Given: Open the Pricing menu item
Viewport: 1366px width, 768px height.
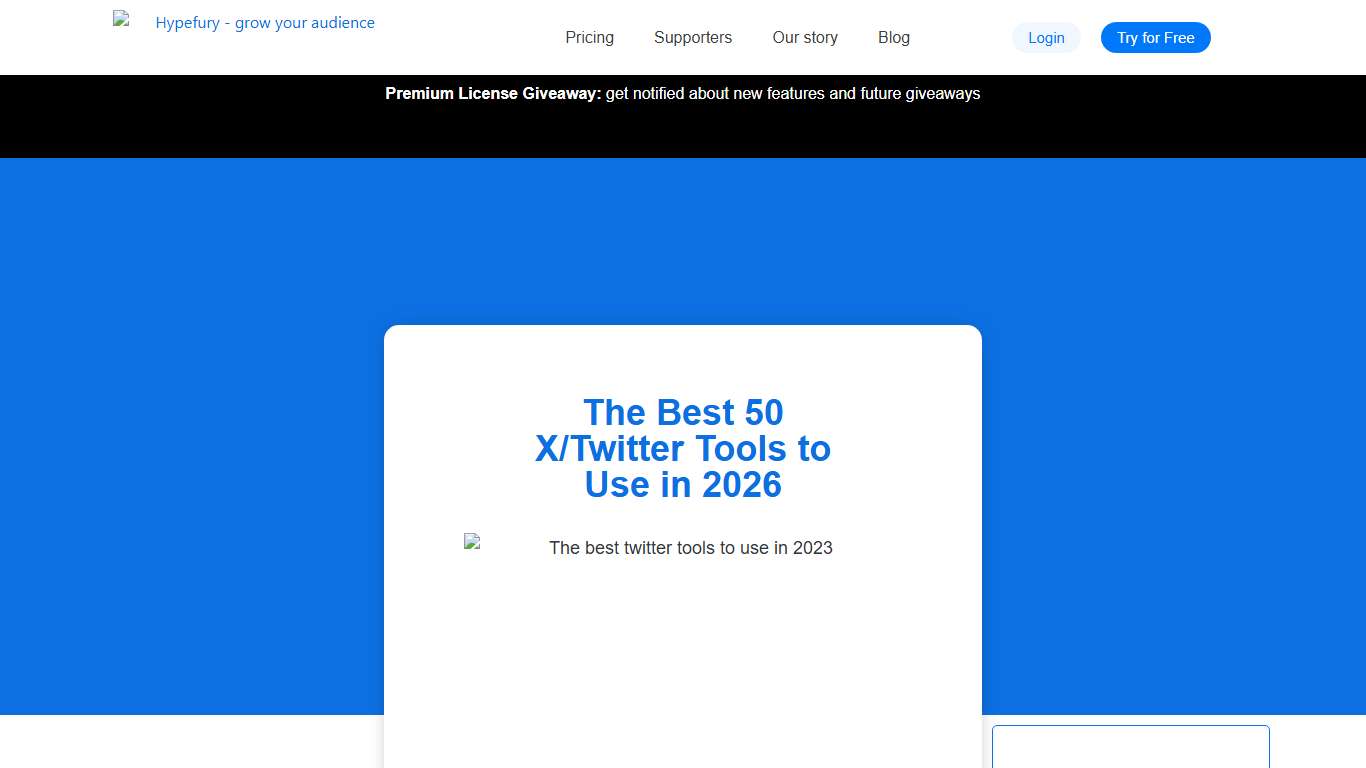Looking at the screenshot, I should pos(589,37).
